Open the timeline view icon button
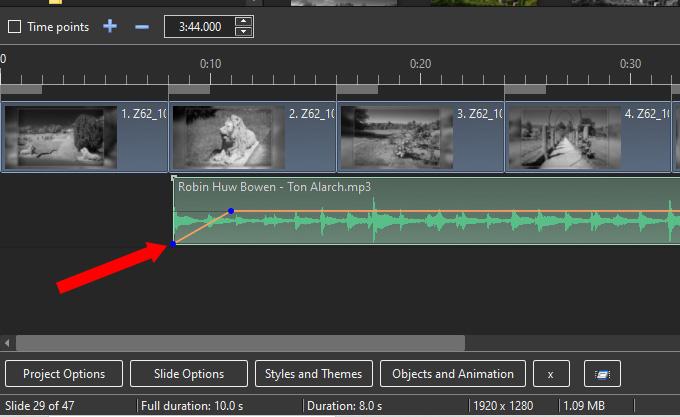This screenshot has width=680, height=417. pyautogui.click(x=602, y=374)
